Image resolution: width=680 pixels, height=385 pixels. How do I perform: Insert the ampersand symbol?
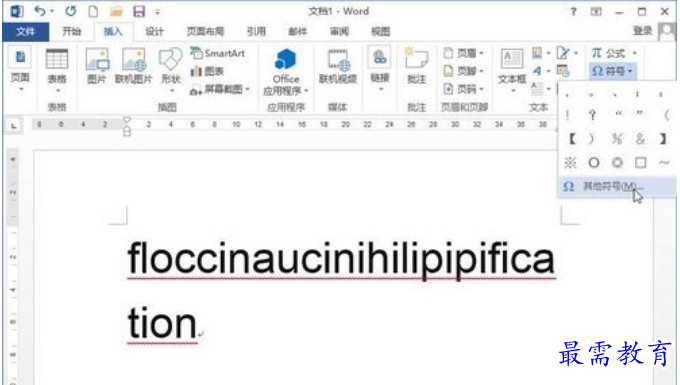[640, 139]
